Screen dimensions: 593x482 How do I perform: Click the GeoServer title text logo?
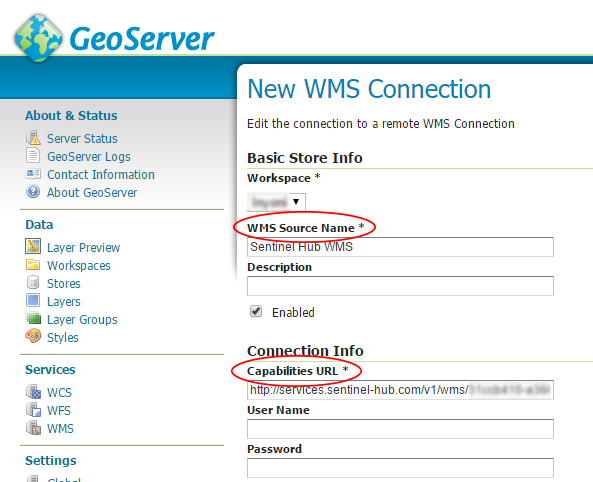tap(142, 39)
